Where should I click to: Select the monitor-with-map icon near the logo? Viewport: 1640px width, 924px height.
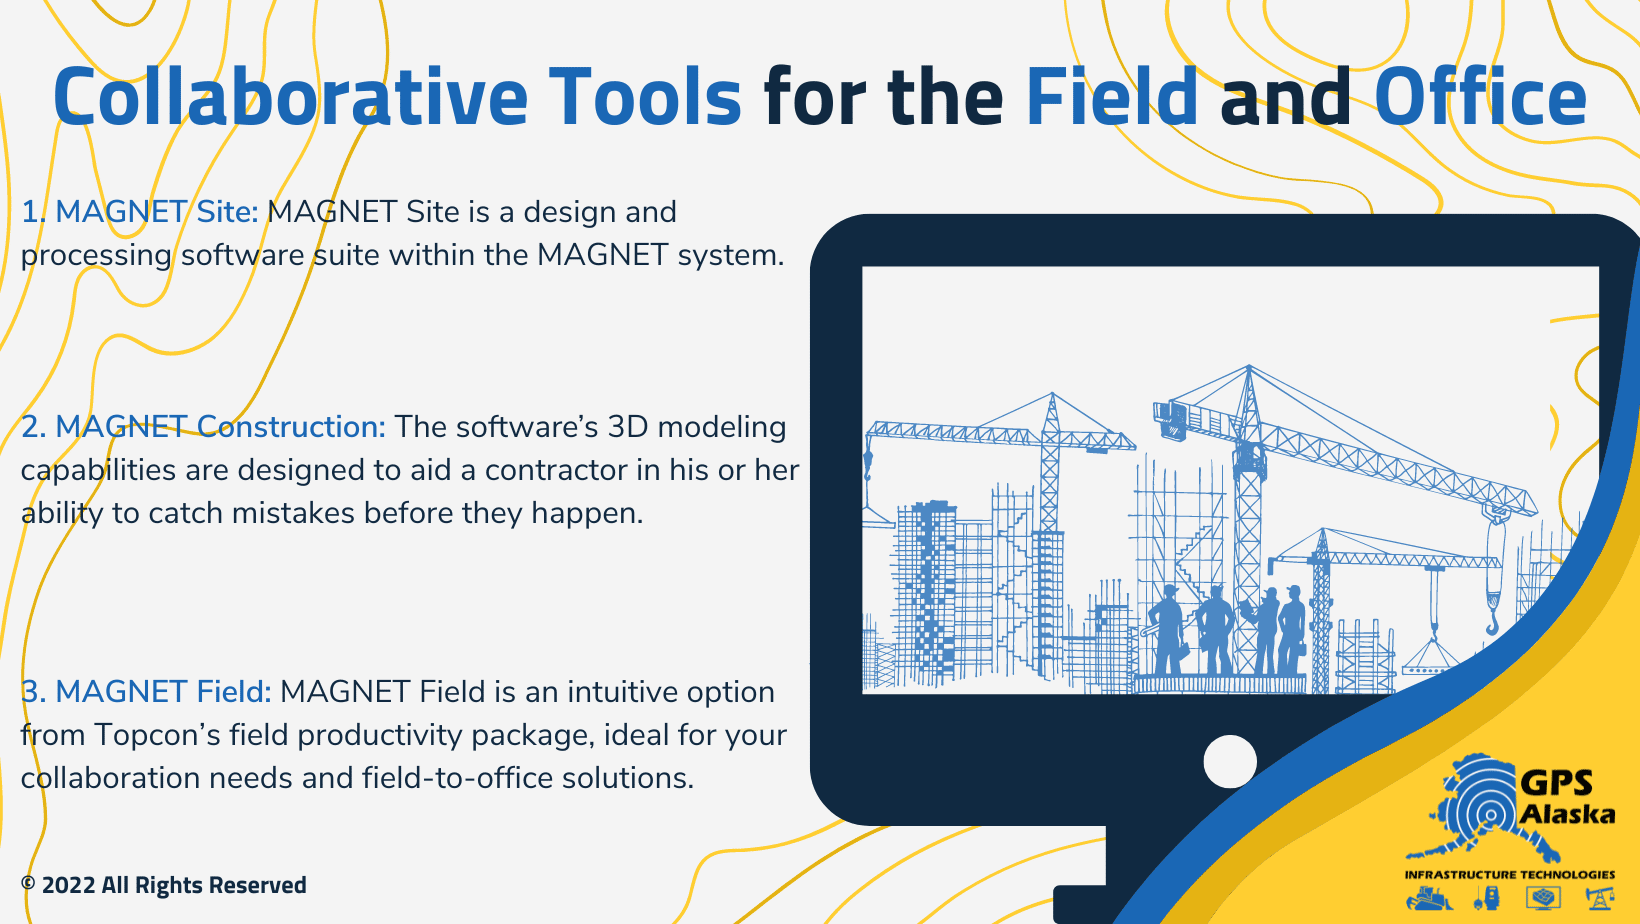click(x=1544, y=898)
